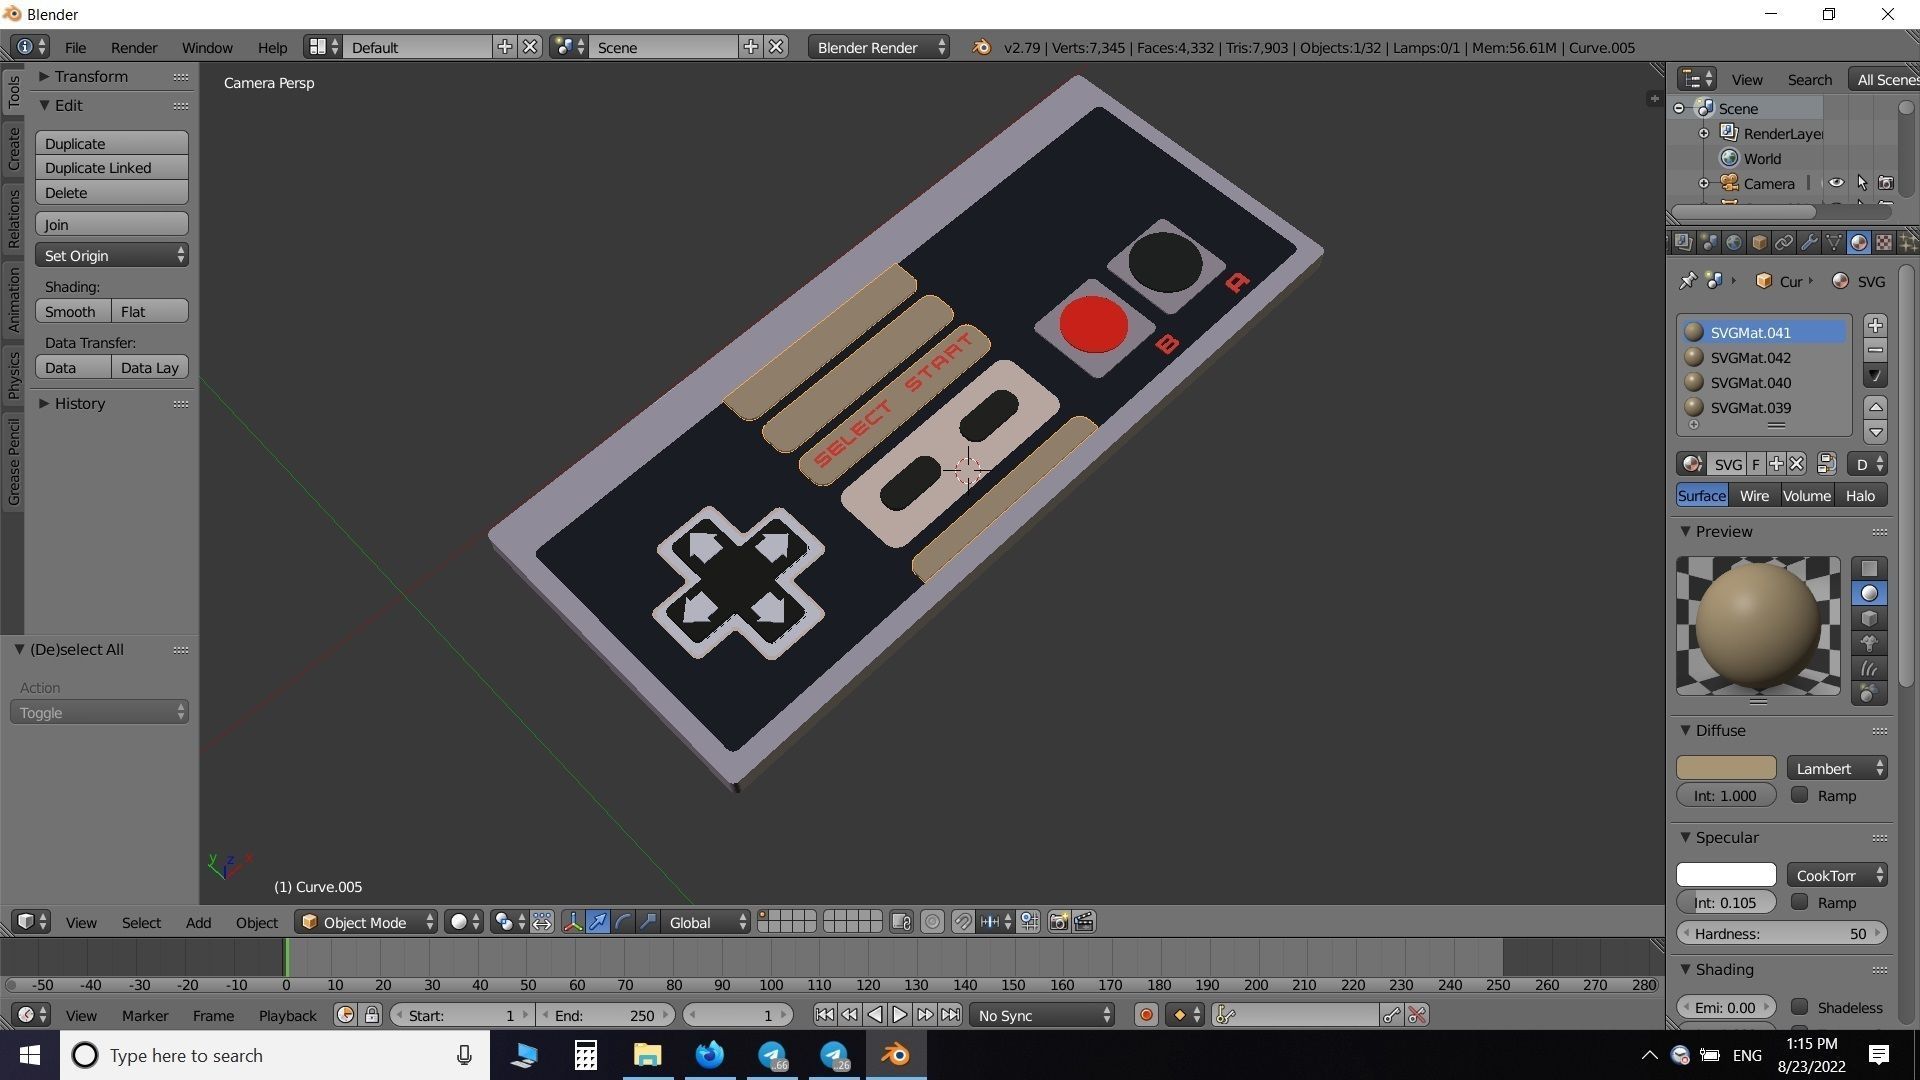This screenshot has width=1920, height=1080.
Task: Click the rotate manipulator arc icon
Action: [623, 922]
